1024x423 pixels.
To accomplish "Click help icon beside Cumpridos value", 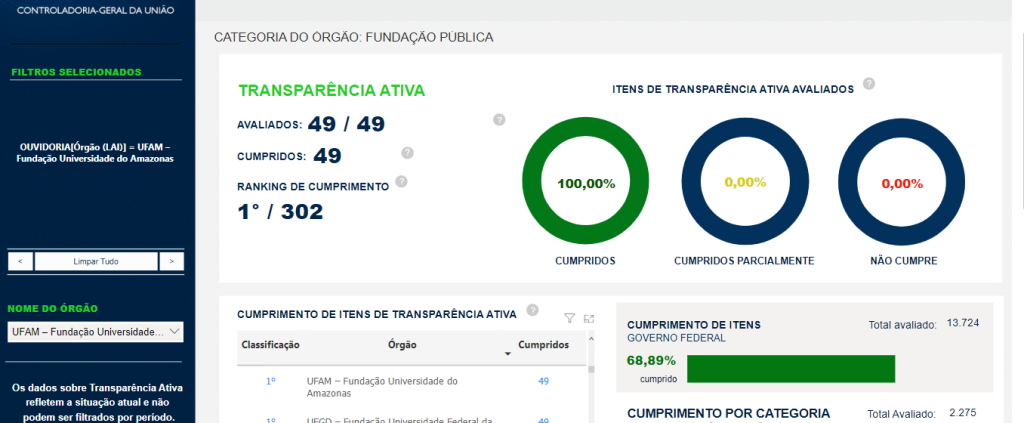I will [407, 153].
